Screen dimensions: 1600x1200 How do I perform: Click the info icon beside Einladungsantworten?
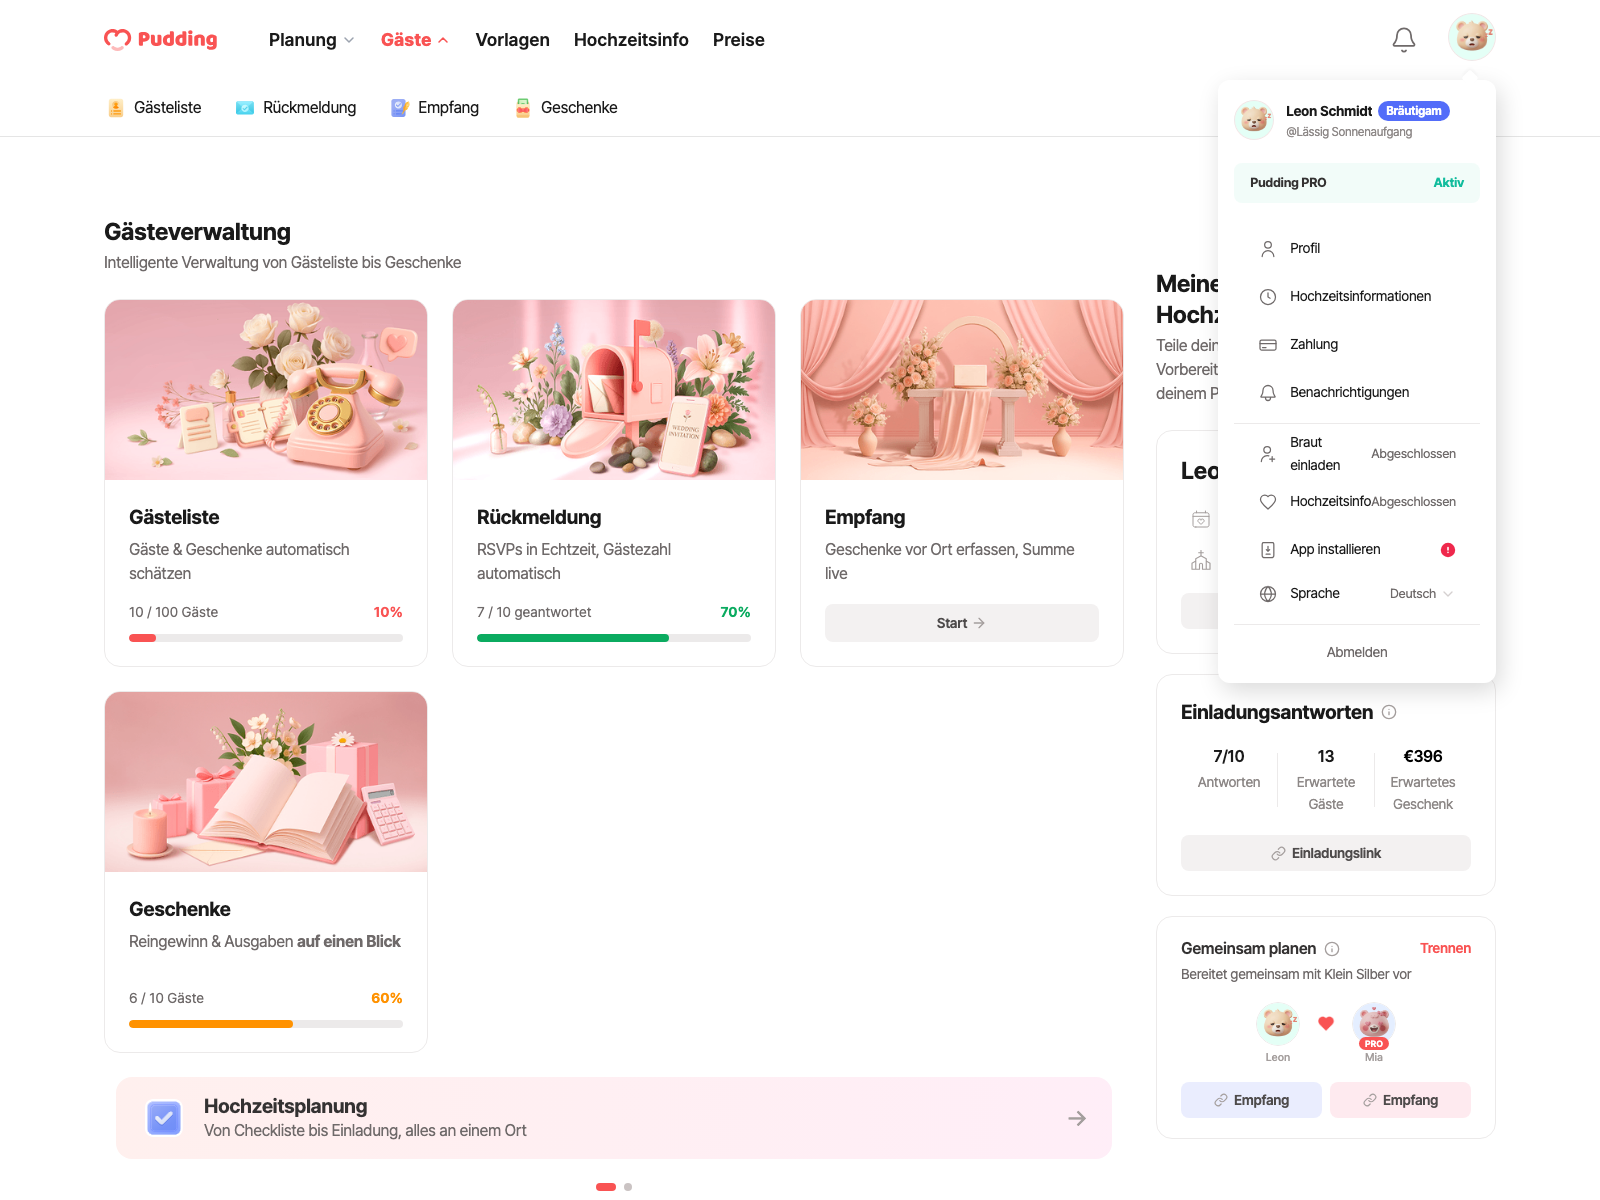[x=1389, y=712]
